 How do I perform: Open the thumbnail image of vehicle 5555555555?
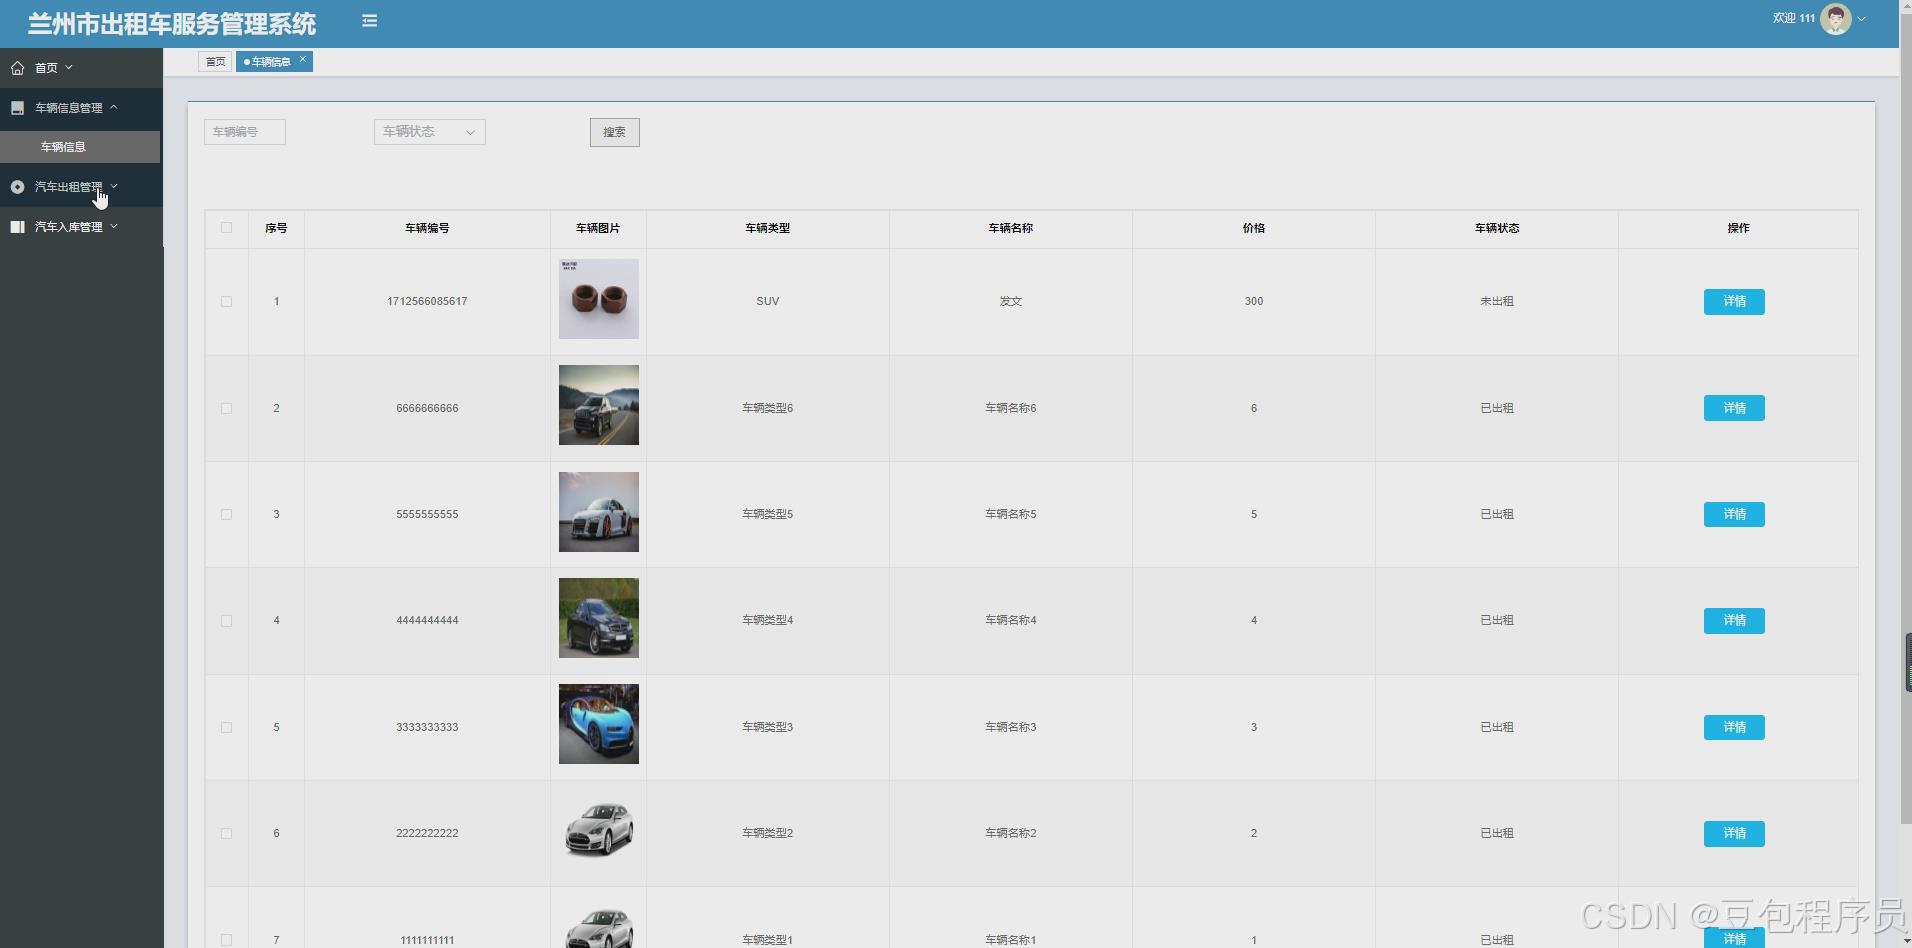[599, 512]
